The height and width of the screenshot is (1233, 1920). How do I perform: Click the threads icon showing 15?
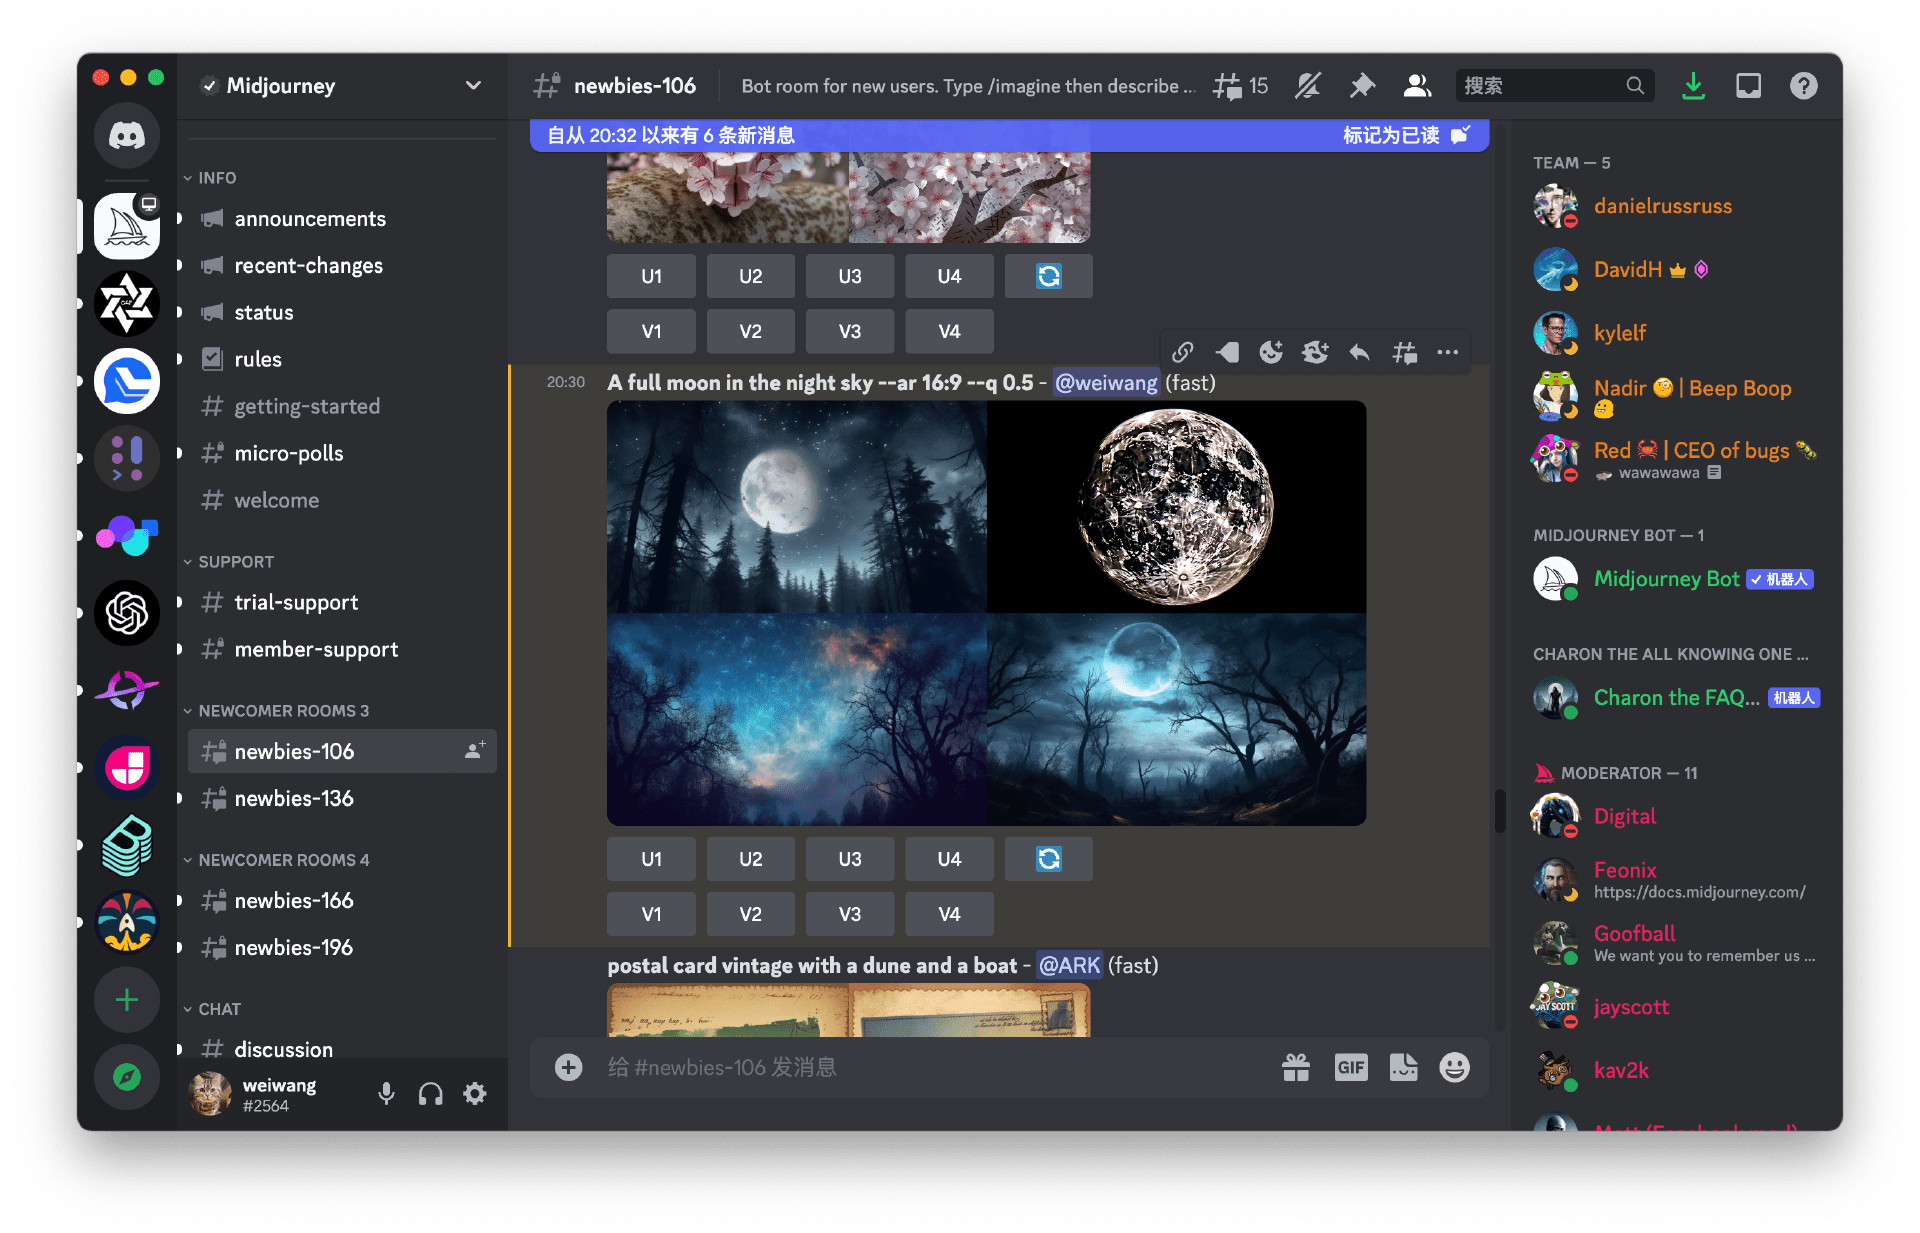click(x=1240, y=86)
